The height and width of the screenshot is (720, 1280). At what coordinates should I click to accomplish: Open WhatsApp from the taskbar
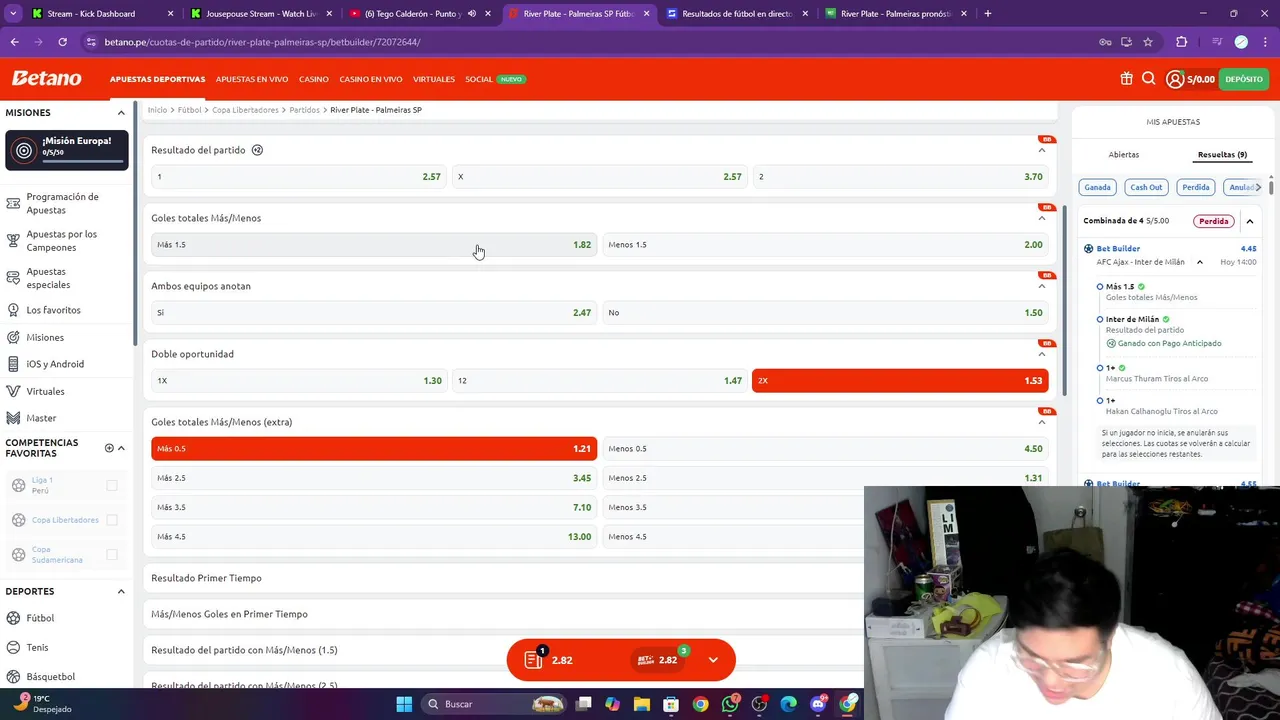coord(730,704)
